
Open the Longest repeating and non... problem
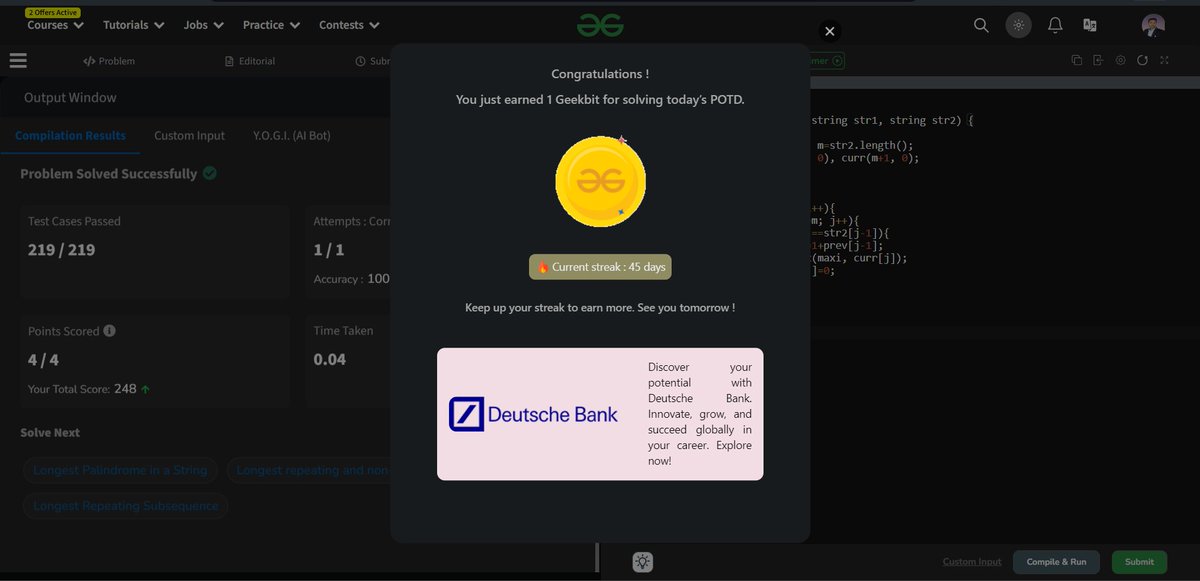click(308, 470)
